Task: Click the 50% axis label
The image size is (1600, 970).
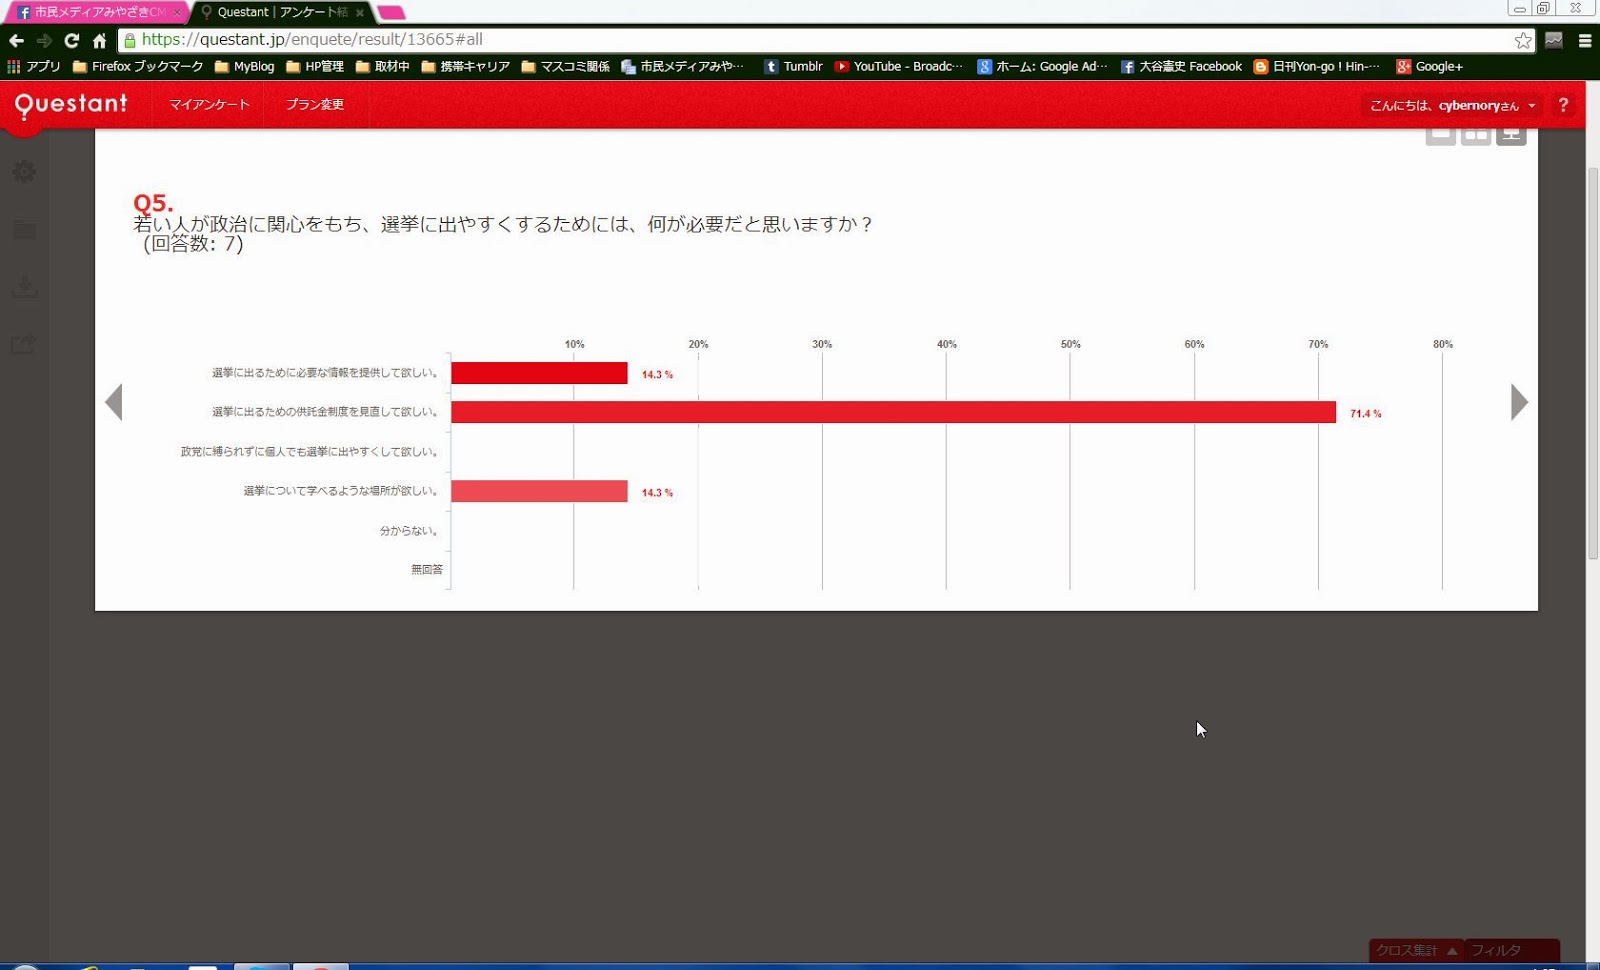Action: click(1071, 344)
